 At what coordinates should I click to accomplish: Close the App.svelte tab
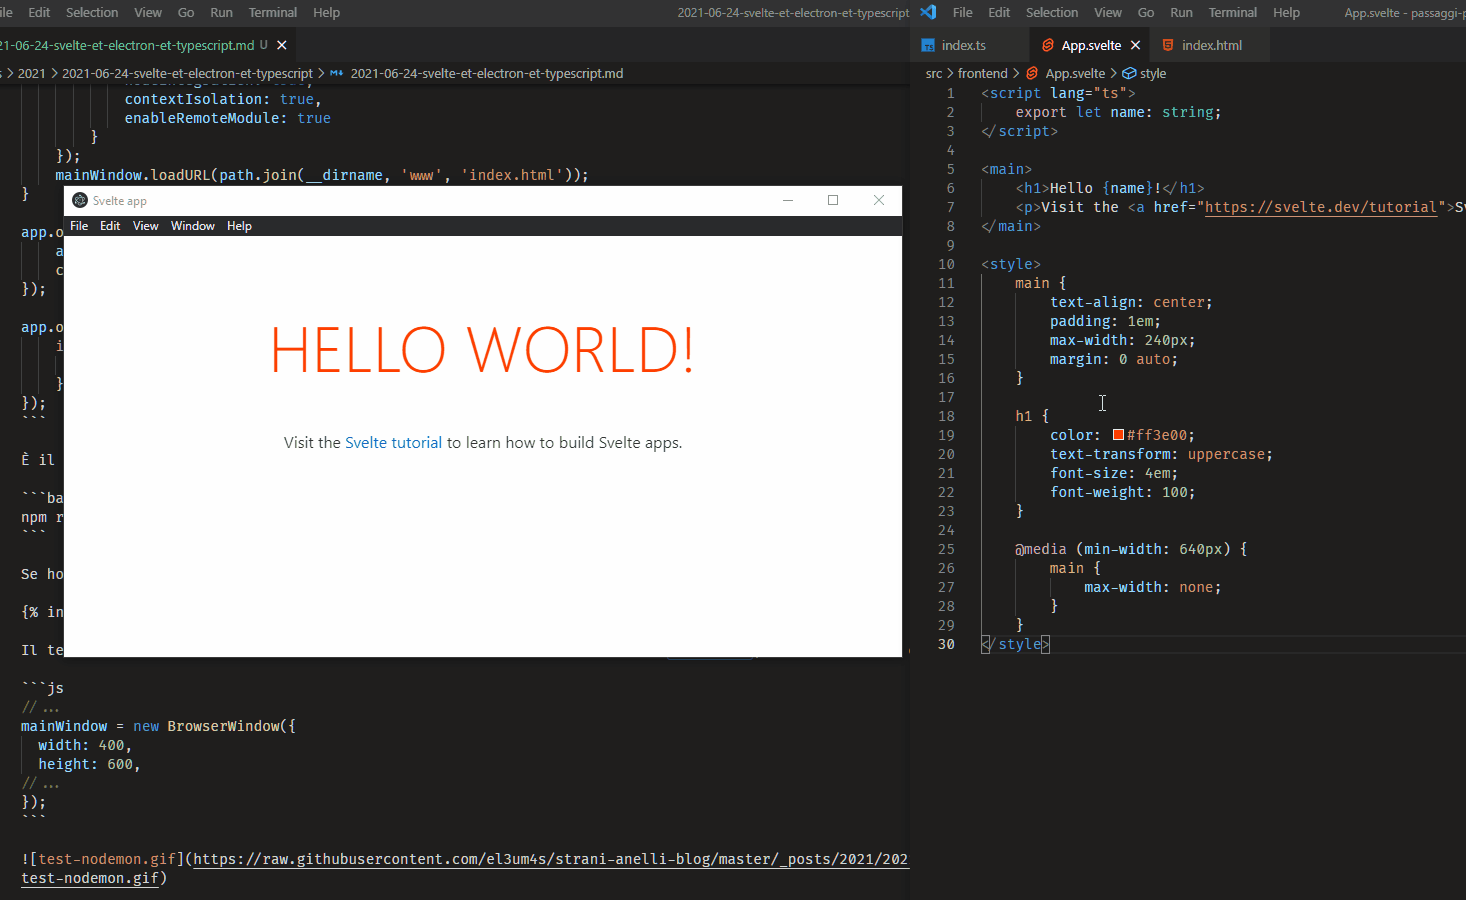pos(1135,45)
